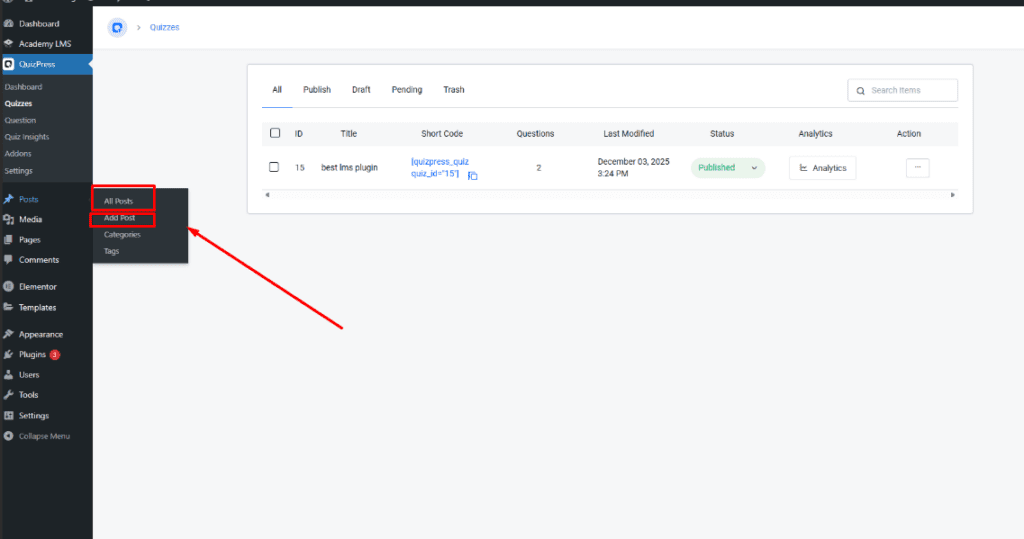Open the Quizzes submenu item
Viewport: 1024px width, 539px height.
click(18, 103)
